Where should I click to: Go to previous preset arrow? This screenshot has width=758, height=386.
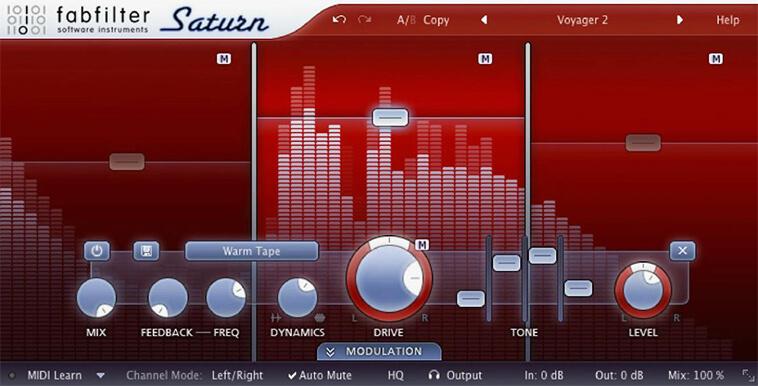click(483, 20)
